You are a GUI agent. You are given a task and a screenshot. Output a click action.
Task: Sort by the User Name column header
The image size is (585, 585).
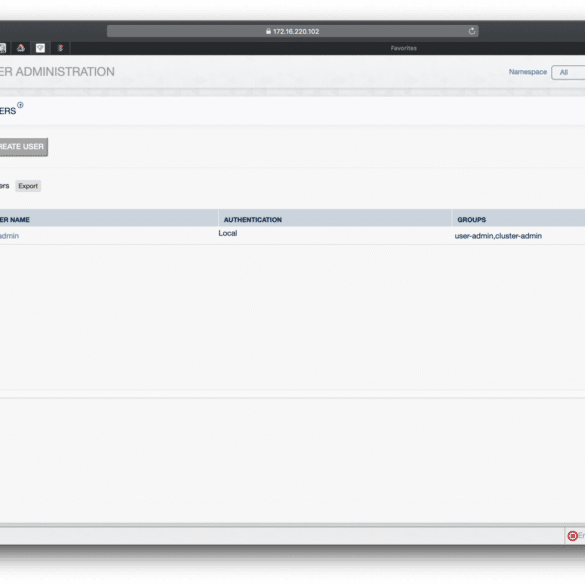pyautogui.click(x=109, y=219)
